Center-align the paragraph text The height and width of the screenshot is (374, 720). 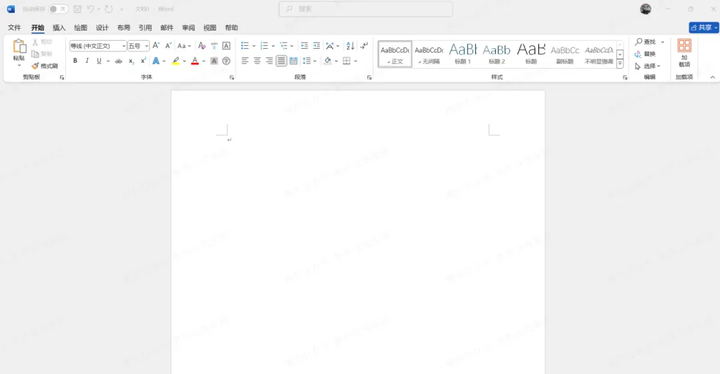click(x=257, y=61)
